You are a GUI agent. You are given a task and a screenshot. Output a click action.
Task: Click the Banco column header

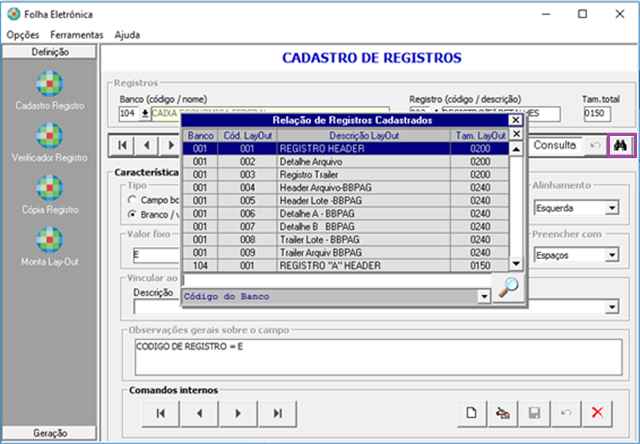(200, 135)
